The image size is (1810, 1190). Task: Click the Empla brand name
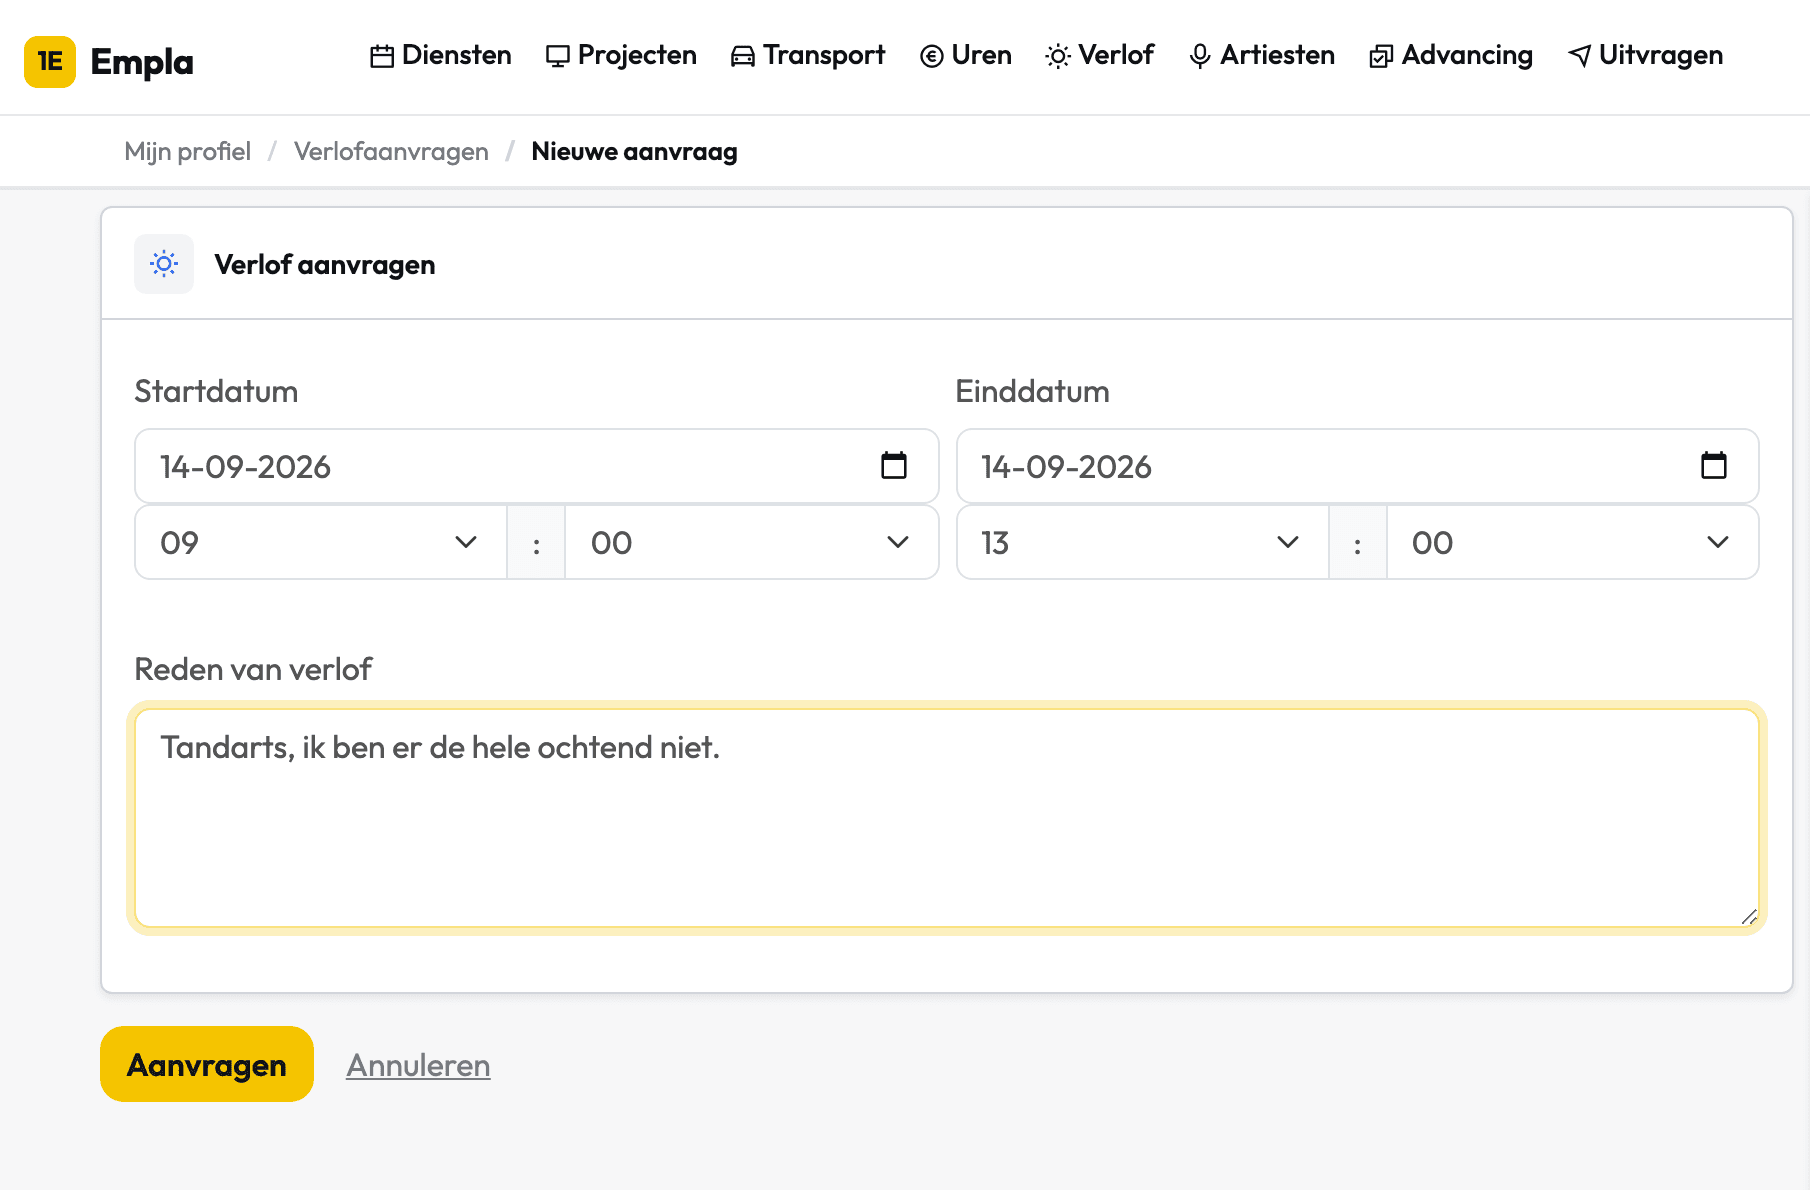tap(142, 62)
